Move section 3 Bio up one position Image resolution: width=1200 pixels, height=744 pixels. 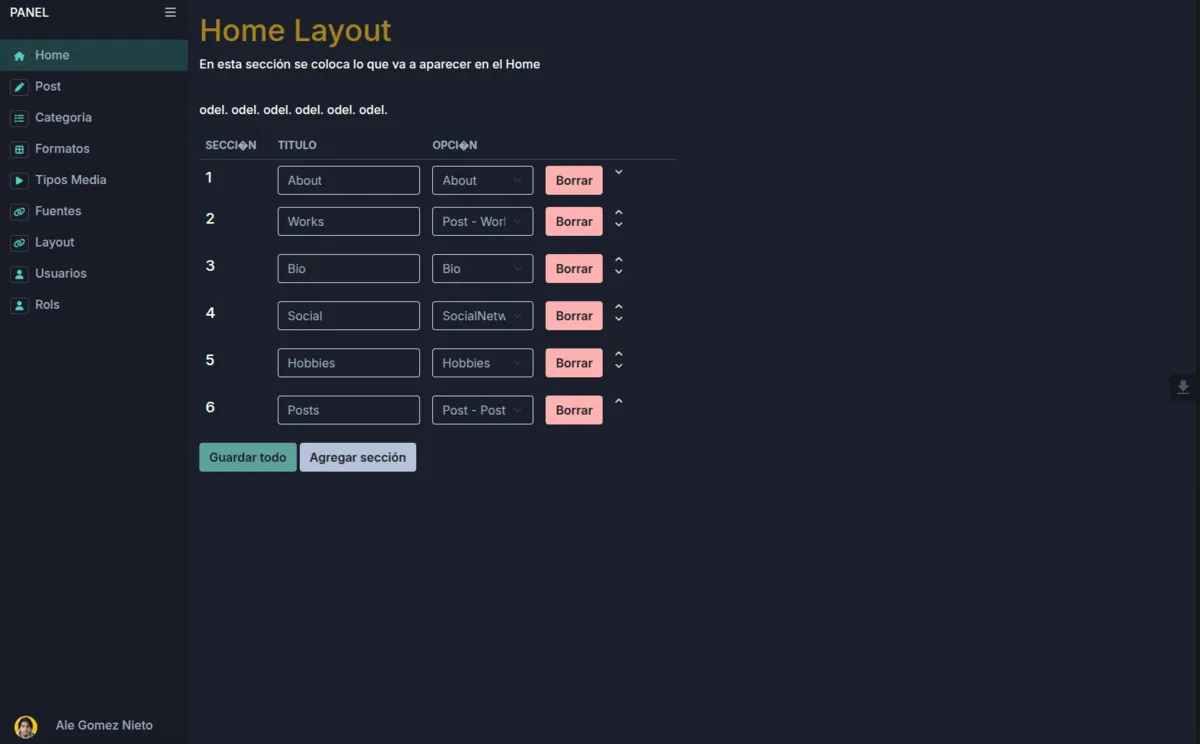[x=618, y=260]
